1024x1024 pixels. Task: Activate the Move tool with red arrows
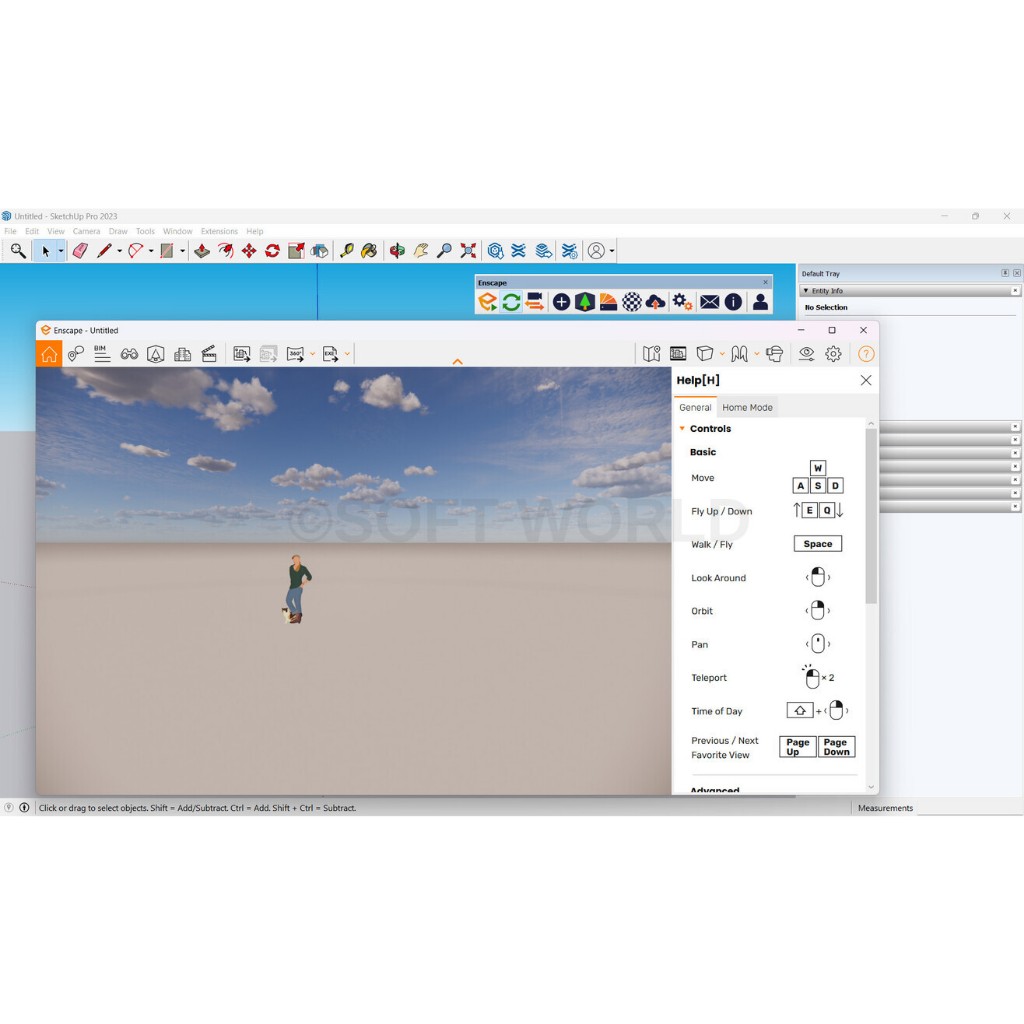click(249, 251)
